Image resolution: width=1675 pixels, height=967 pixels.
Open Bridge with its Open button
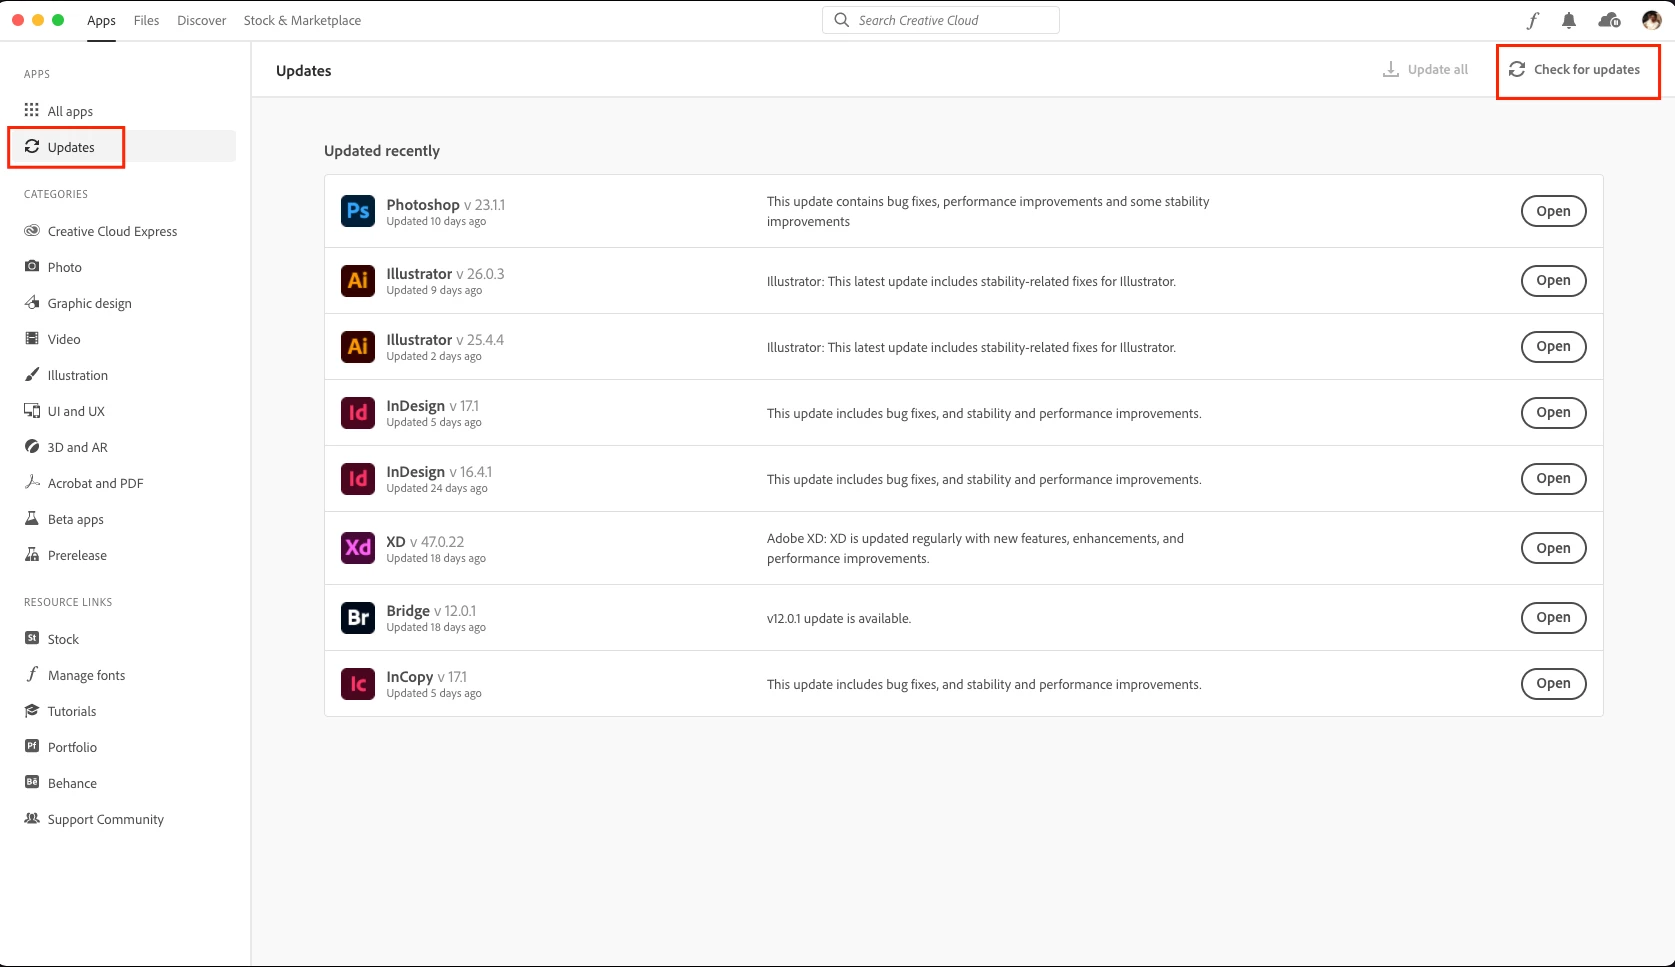click(x=1553, y=617)
